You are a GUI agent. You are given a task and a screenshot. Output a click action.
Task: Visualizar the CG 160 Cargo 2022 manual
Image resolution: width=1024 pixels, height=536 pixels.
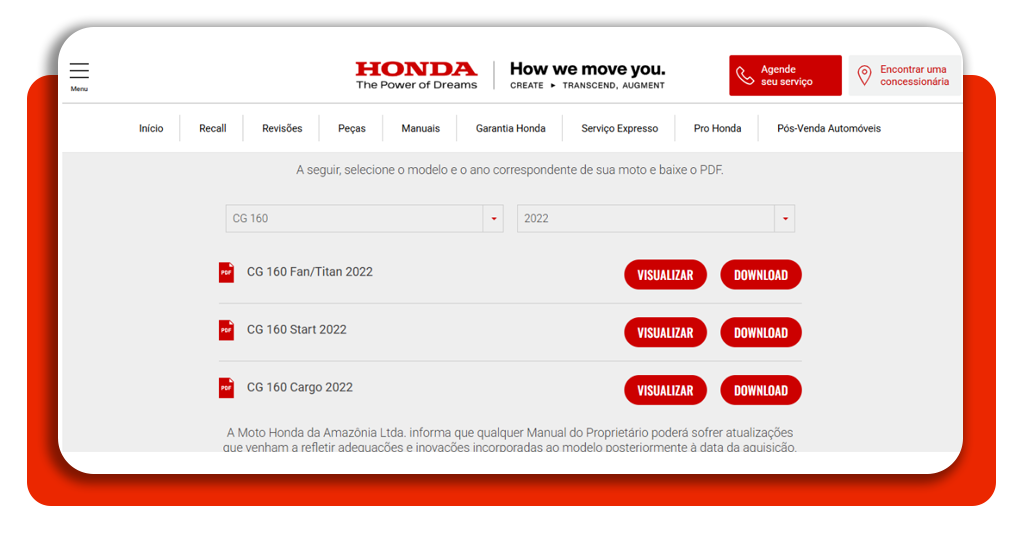click(x=665, y=390)
